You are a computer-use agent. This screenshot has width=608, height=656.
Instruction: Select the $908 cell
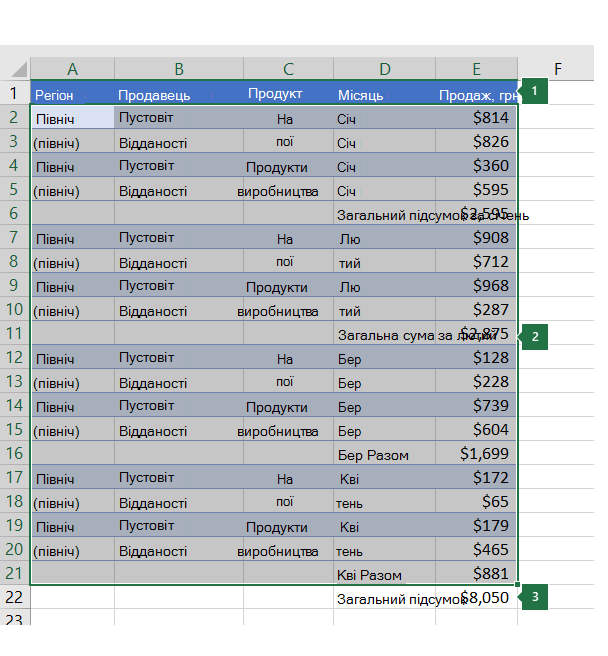(x=476, y=237)
